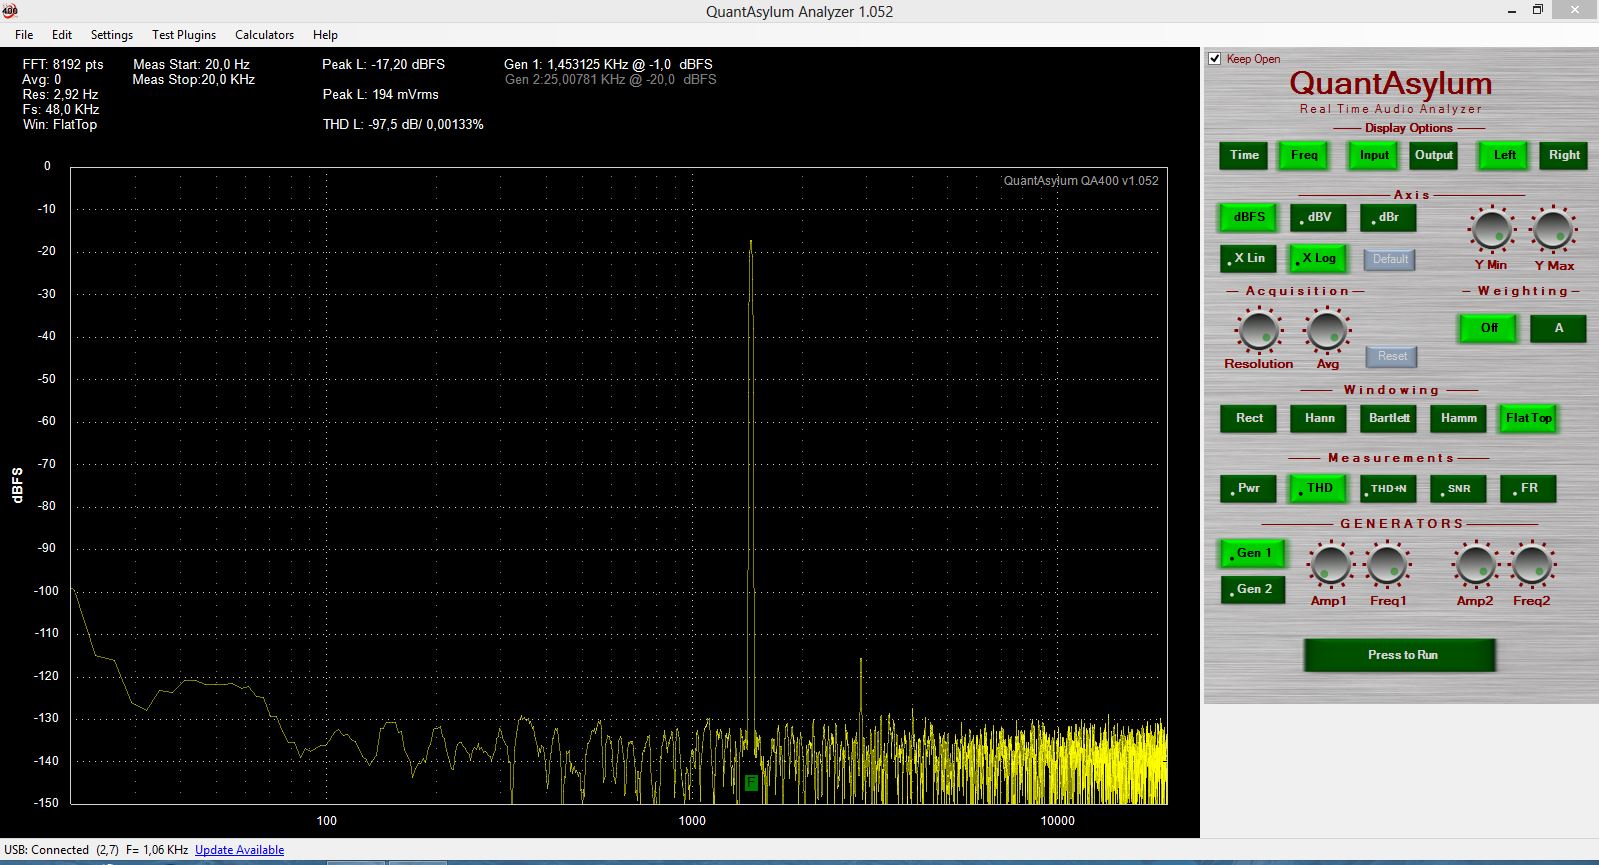1599x865 pixels.
Task: Toggle the Pwr measurement
Action: point(1248,488)
